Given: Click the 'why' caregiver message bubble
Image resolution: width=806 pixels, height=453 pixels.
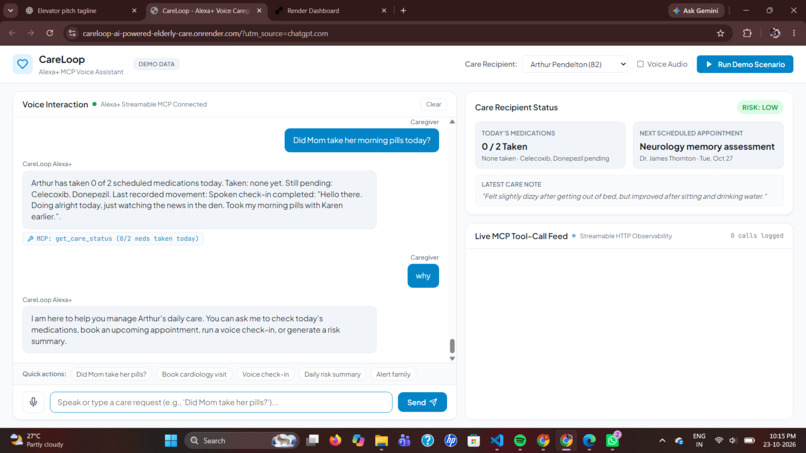Looking at the screenshot, I should pos(423,276).
